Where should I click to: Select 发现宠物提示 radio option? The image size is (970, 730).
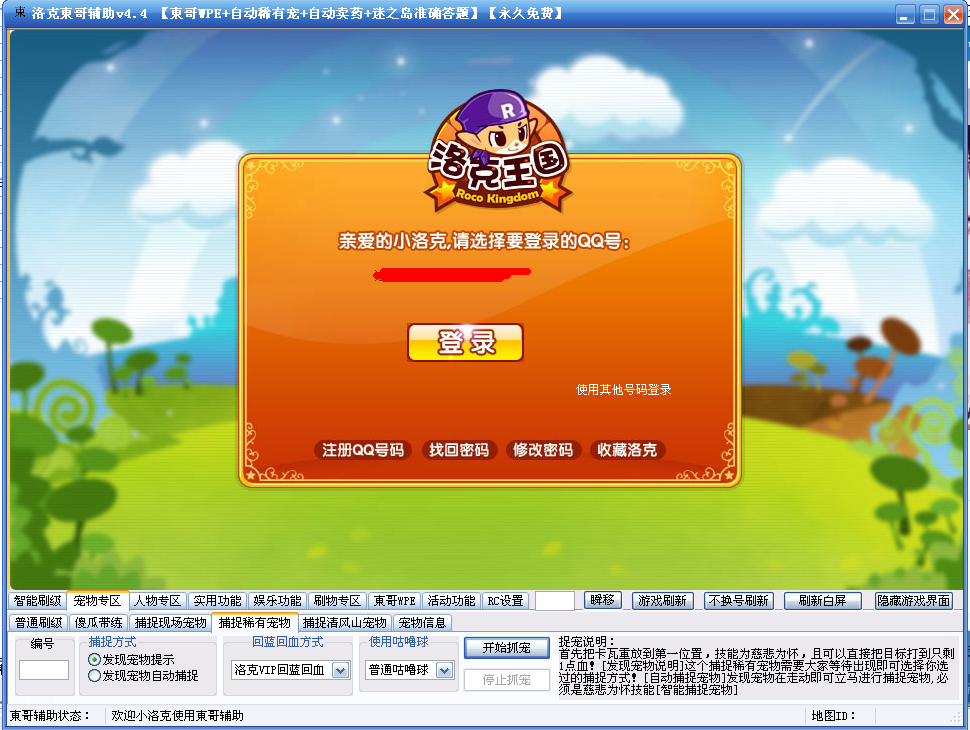(x=131, y=659)
